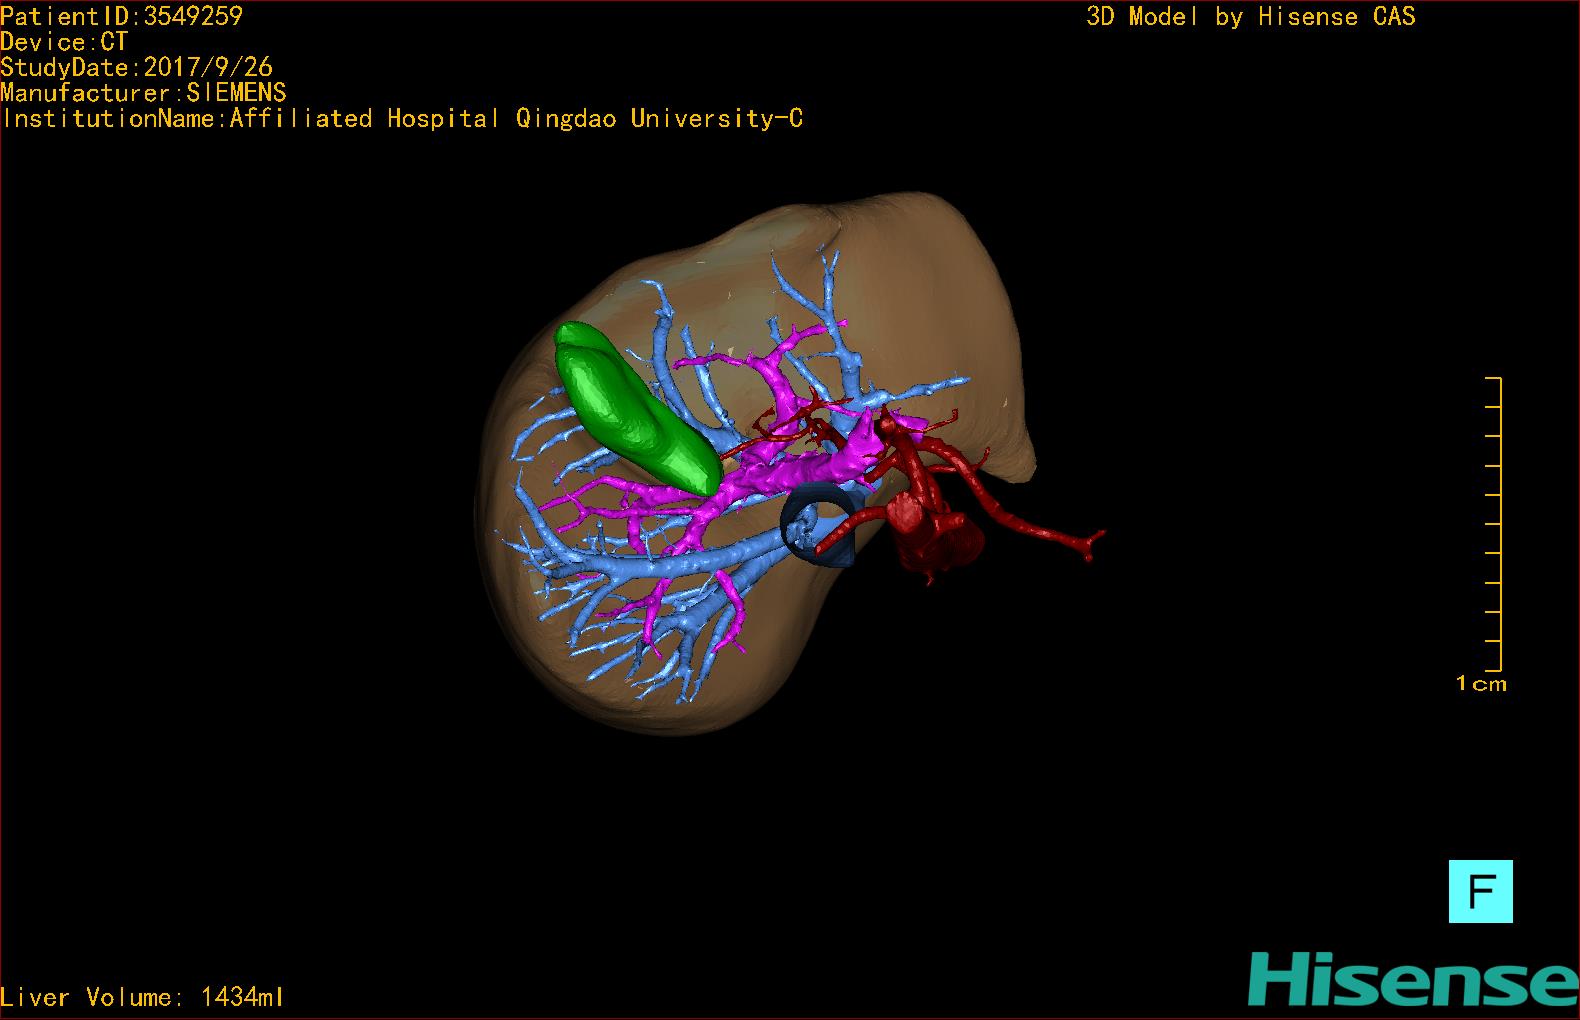
Task: Click the PatientID:3549259 text
Action: point(122,16)
